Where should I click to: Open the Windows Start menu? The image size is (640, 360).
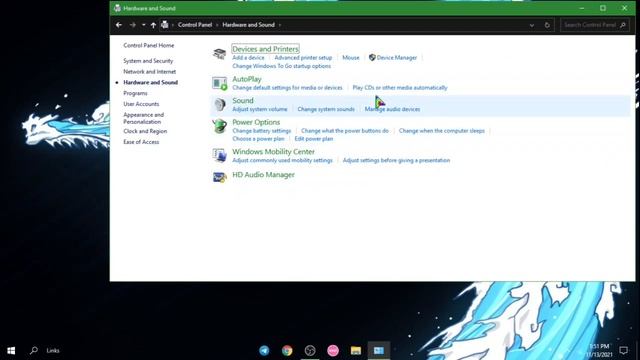point(11,351)
